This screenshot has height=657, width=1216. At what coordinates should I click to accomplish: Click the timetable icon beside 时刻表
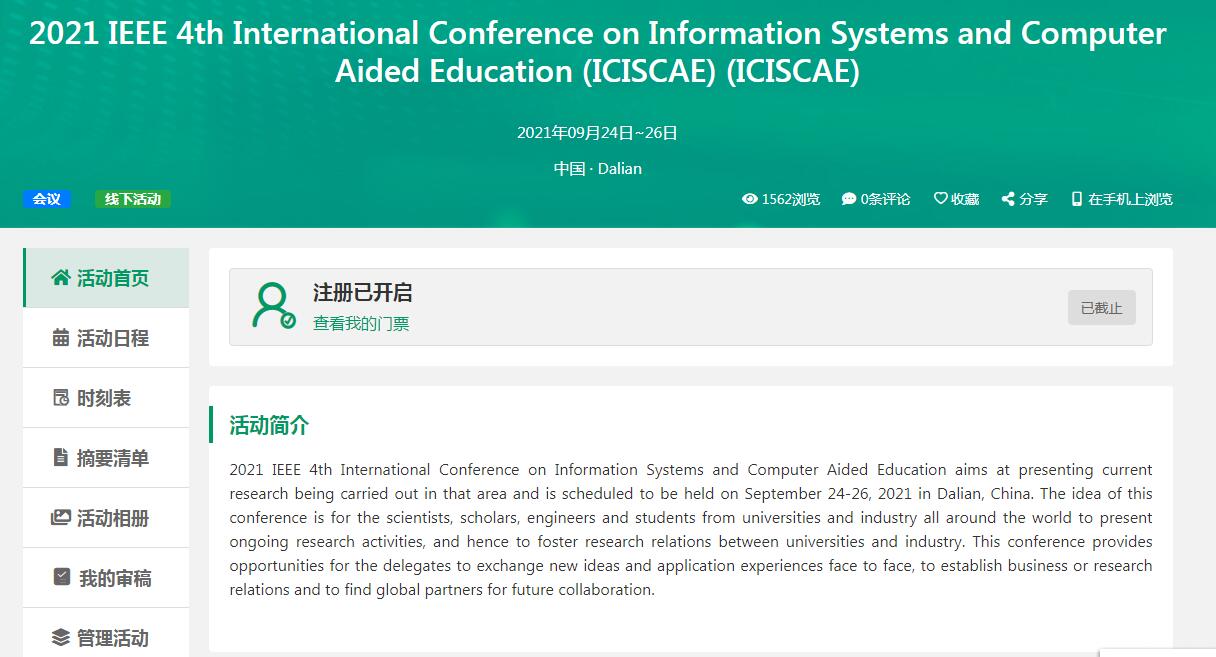(x=61, y=398)
